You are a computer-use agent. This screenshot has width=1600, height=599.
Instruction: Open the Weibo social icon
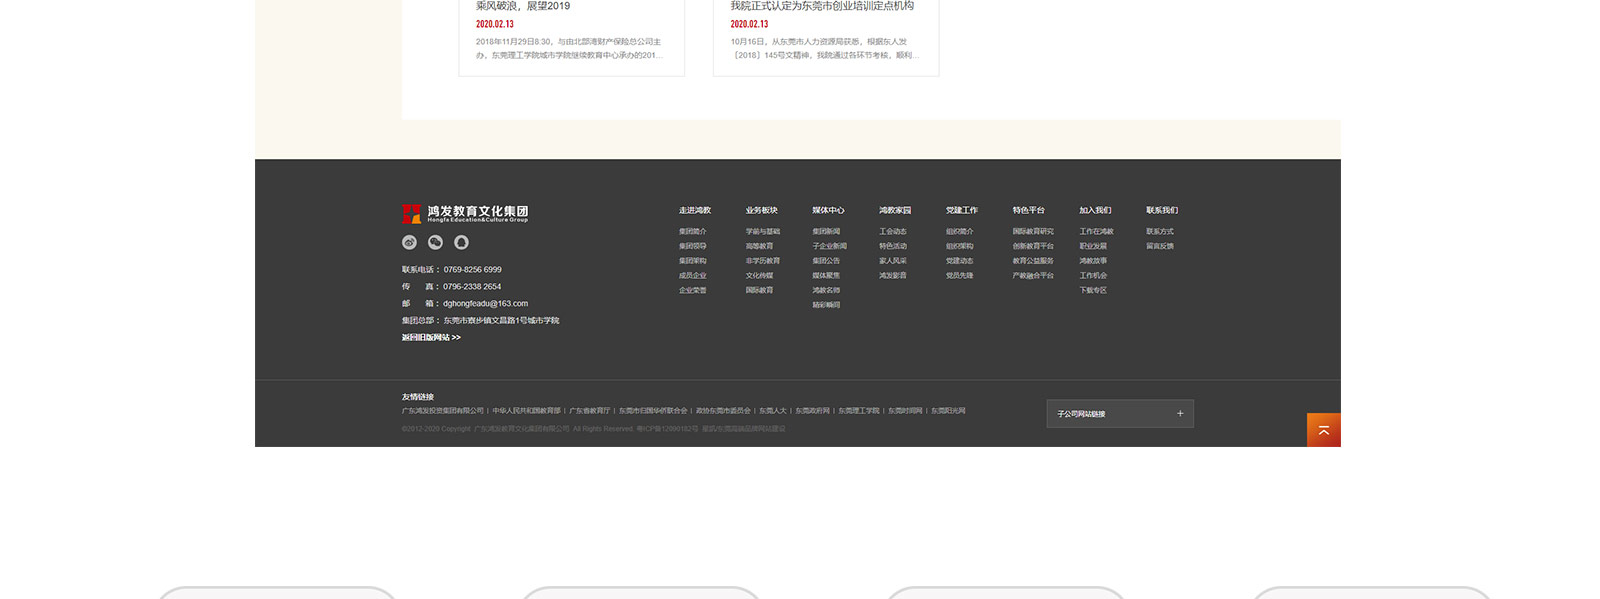(409, 242)
